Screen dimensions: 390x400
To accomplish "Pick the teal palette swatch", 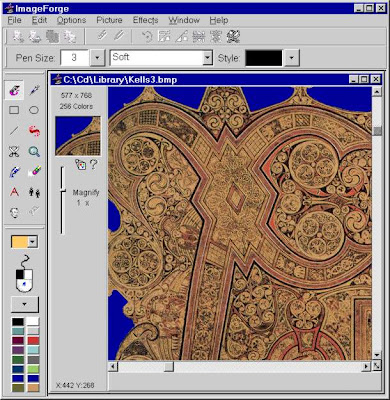I will (18, 331).
